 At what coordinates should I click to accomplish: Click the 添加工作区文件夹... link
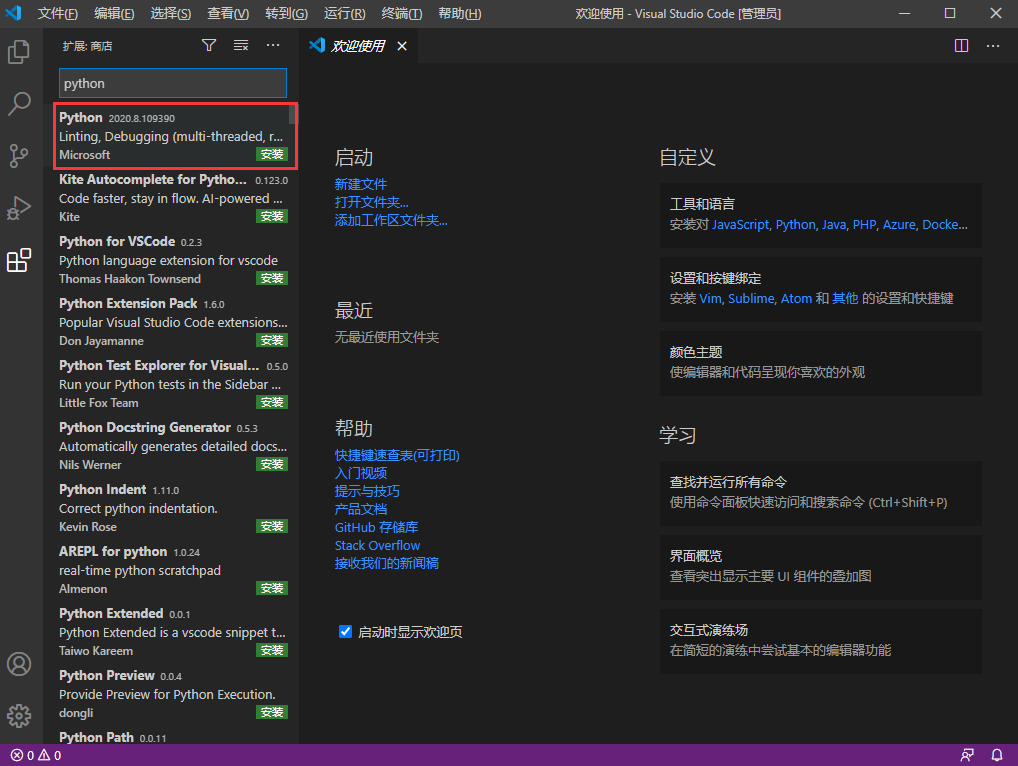[x=391, y=221]
